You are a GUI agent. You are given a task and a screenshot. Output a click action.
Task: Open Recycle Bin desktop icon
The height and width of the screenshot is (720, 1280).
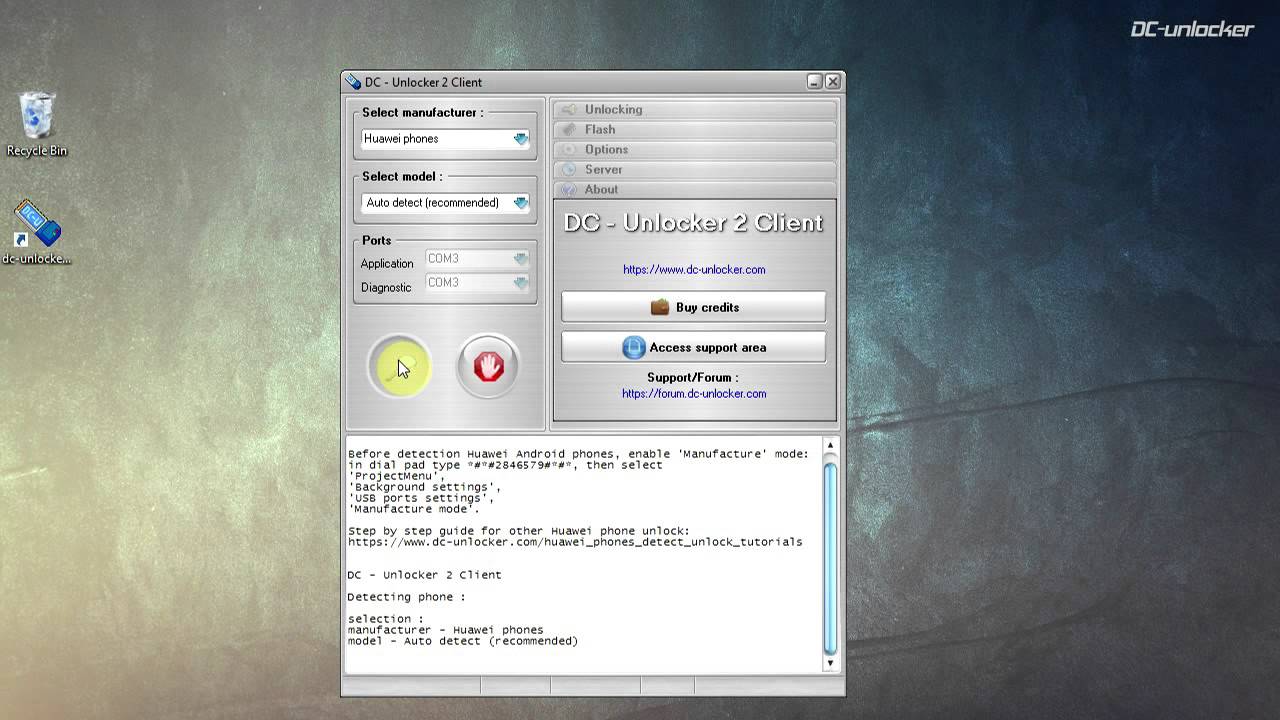tap(37, 125)
